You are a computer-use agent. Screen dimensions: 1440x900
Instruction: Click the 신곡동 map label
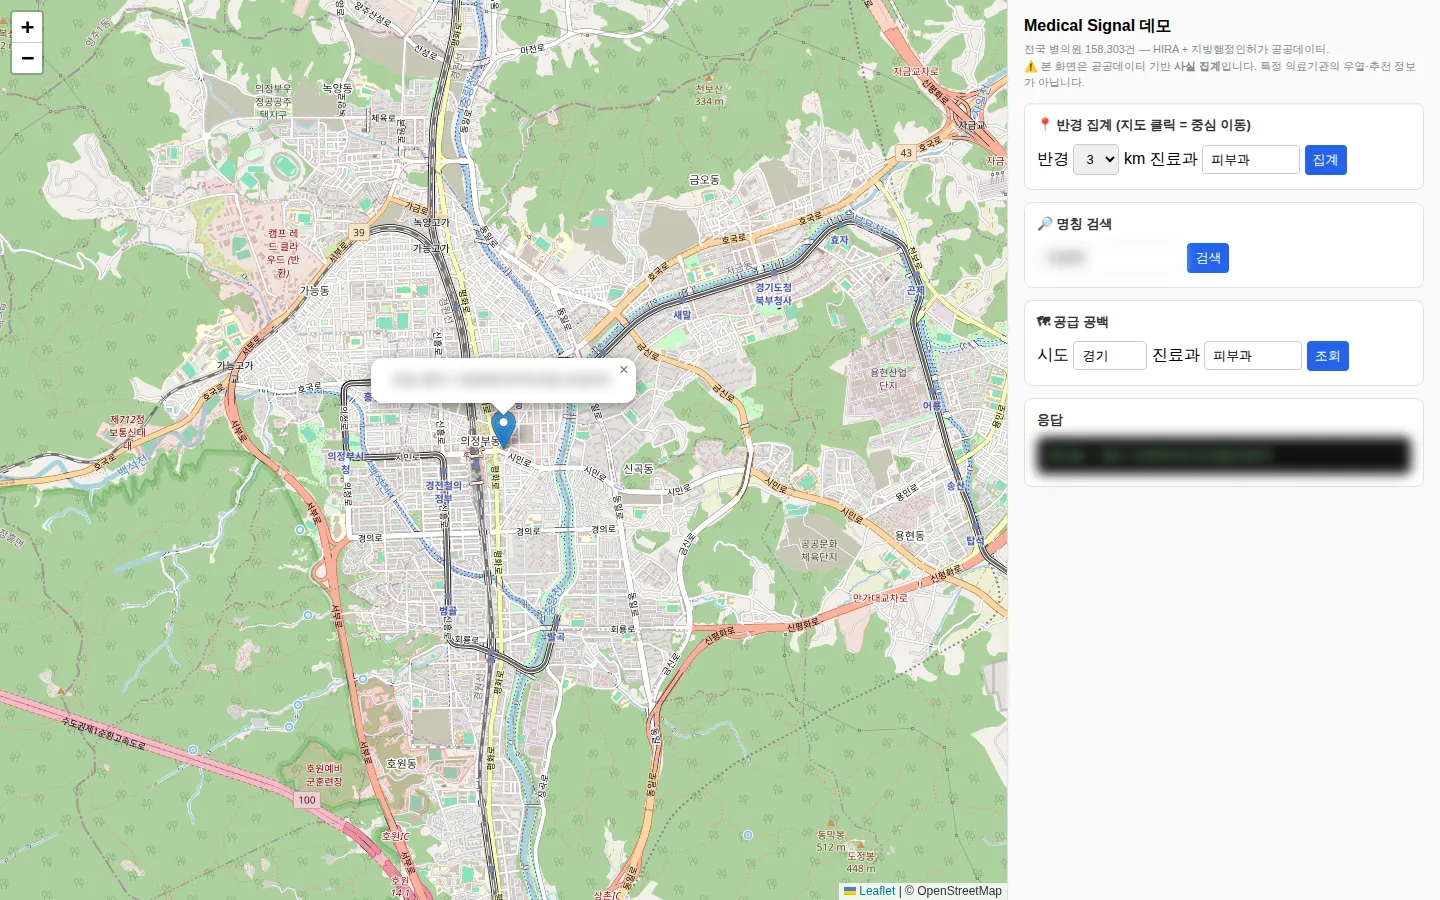(x=638, y=468)
